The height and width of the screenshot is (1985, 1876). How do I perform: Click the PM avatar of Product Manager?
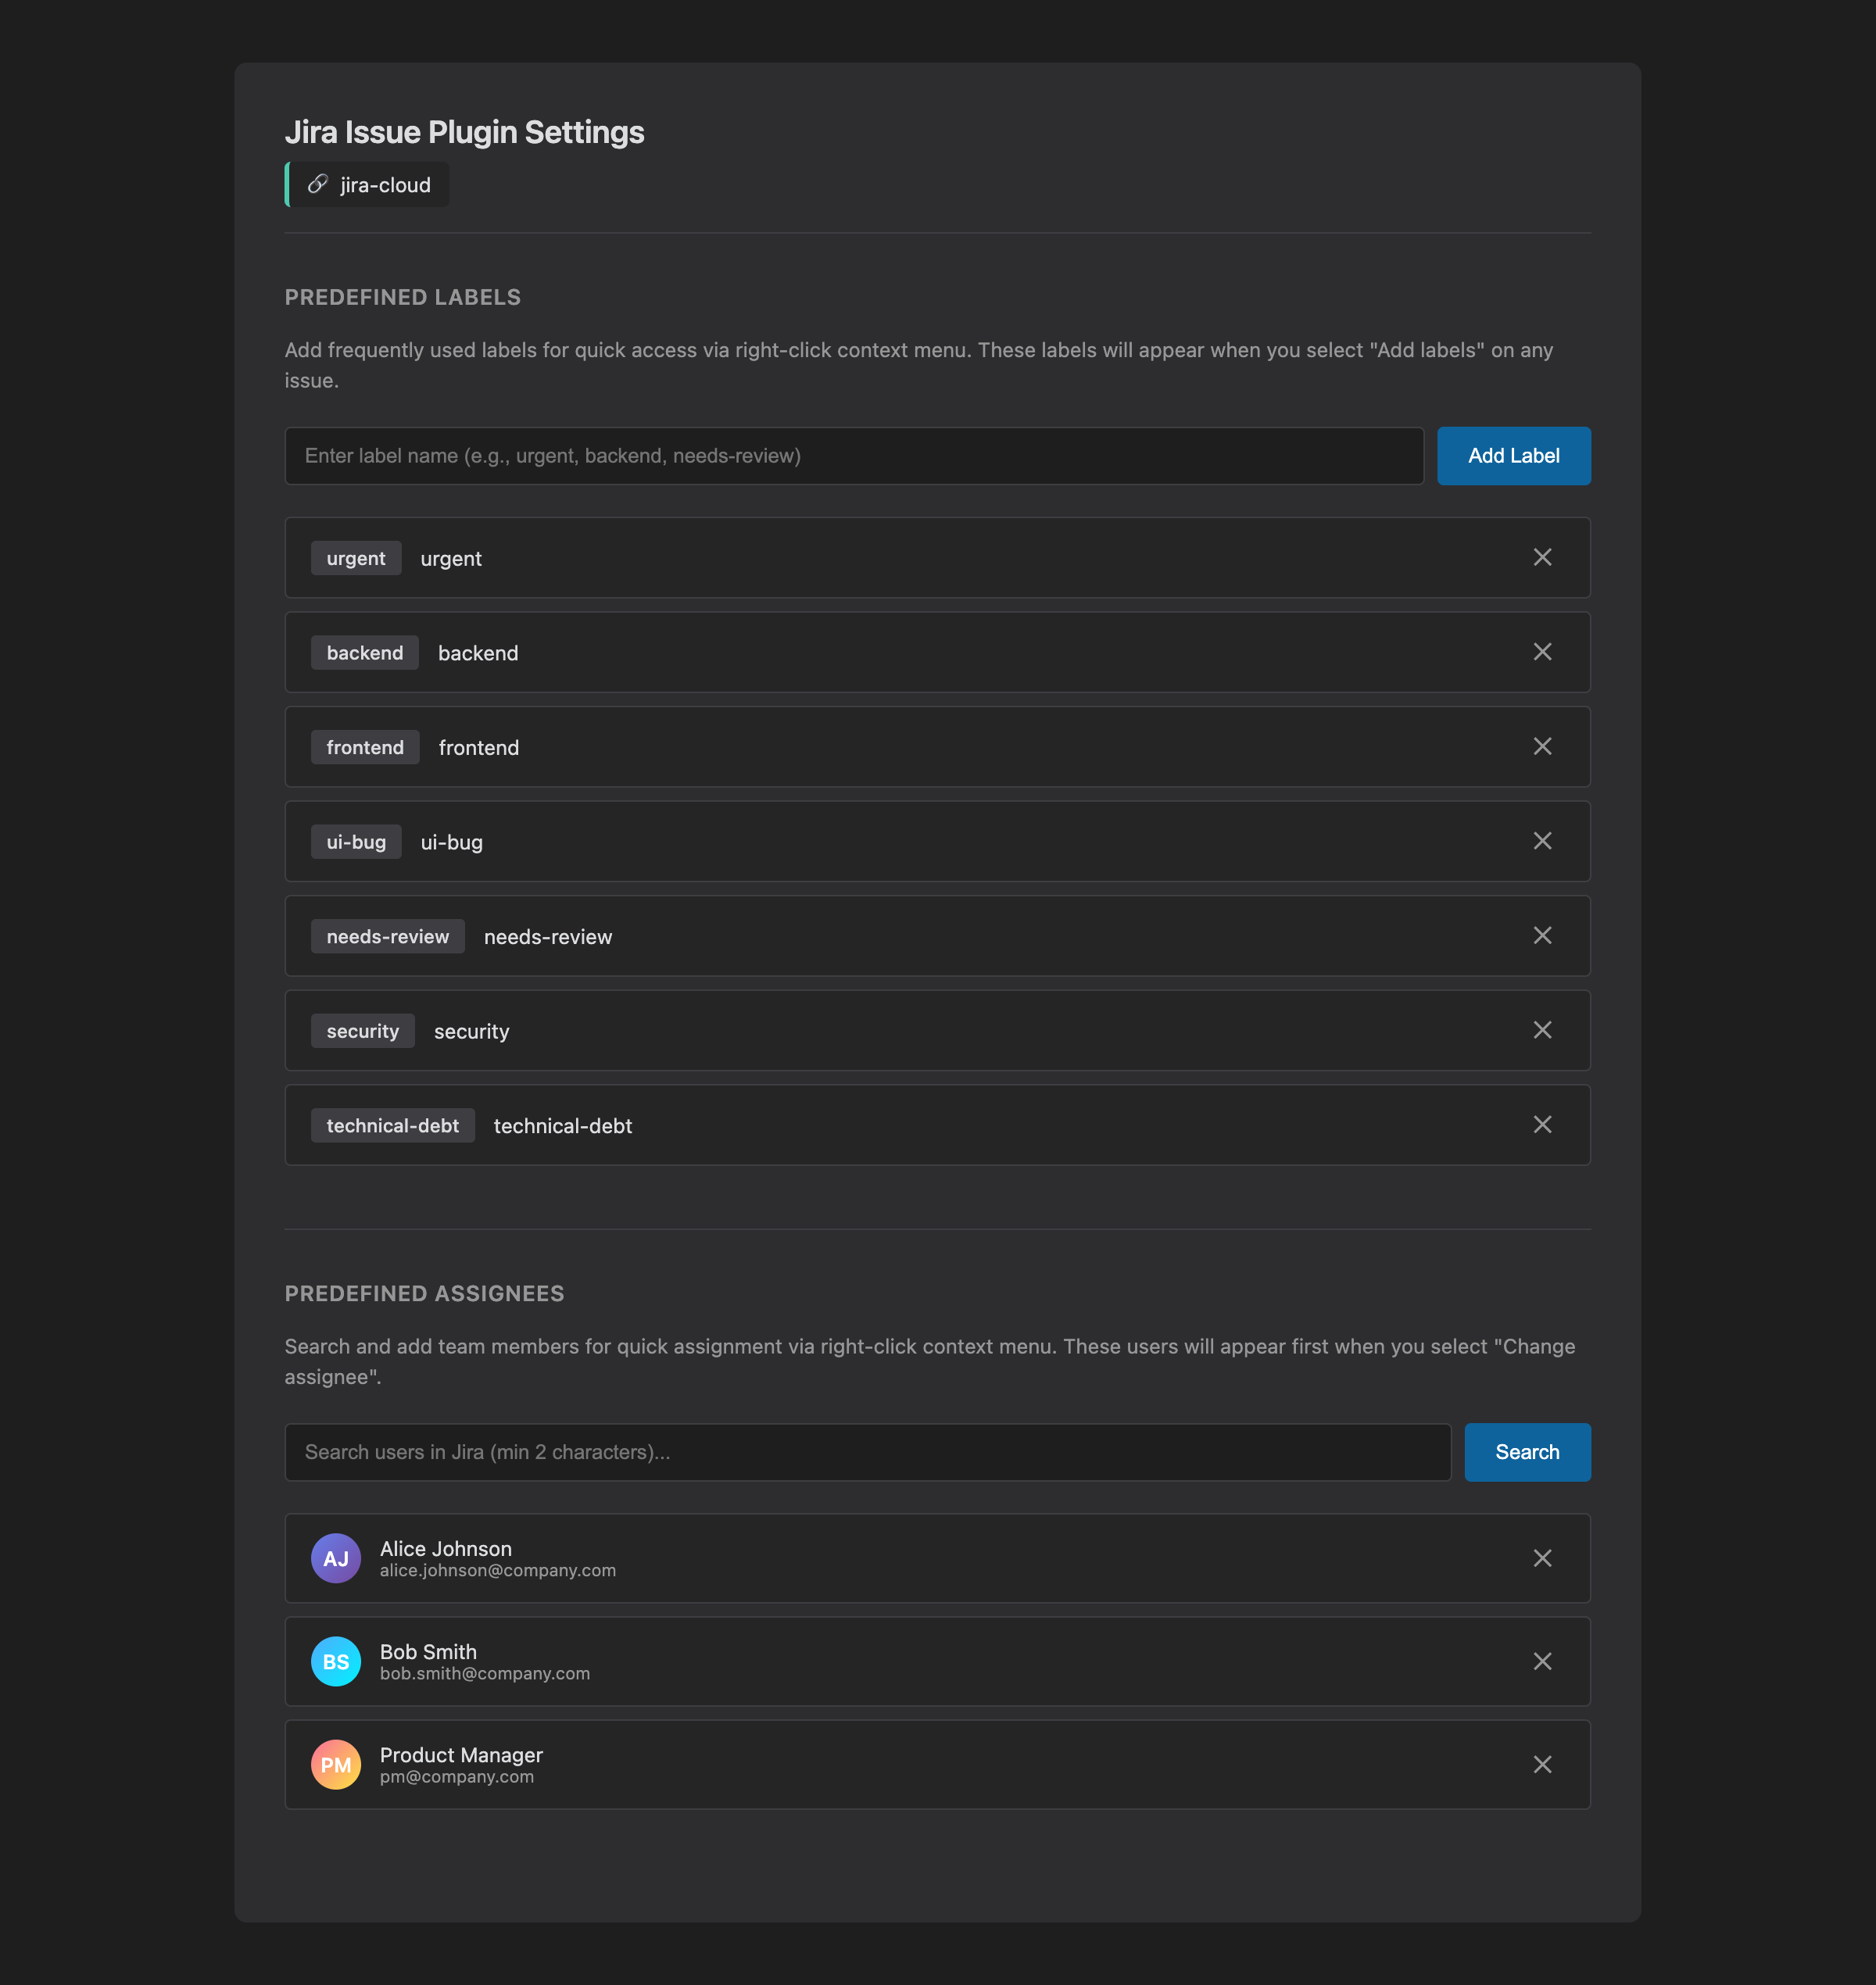coord(336,1765)
